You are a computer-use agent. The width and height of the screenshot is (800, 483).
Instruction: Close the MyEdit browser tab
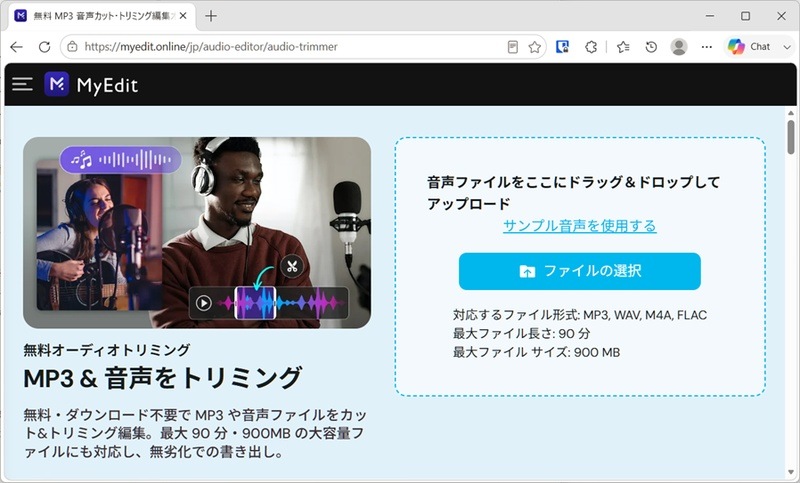point(183,16)
